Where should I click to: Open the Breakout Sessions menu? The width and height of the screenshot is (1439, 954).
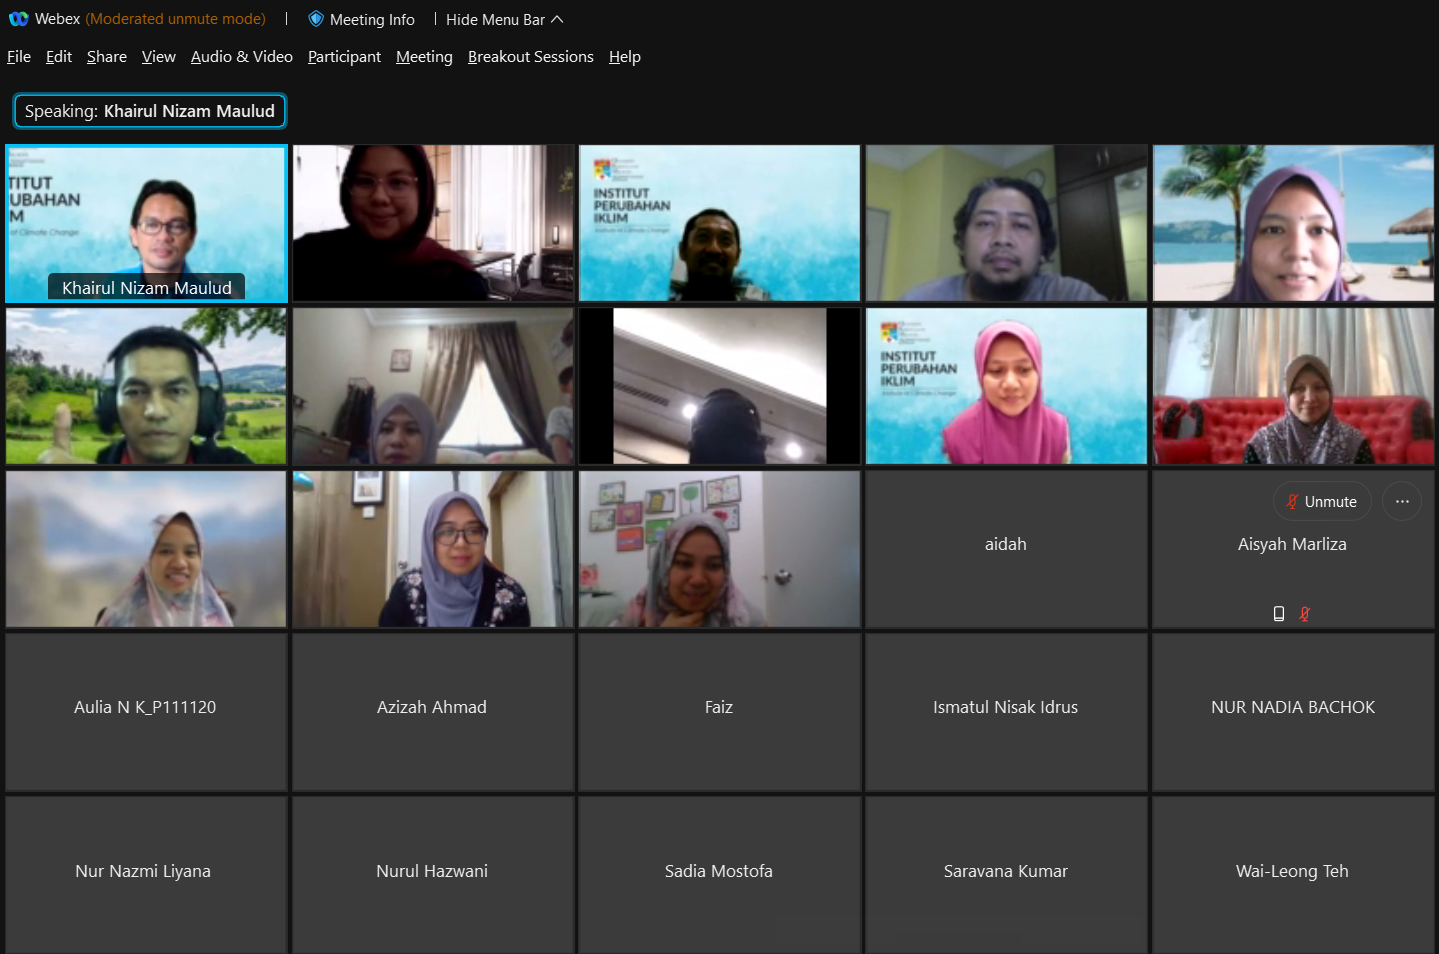coord(530,57)
